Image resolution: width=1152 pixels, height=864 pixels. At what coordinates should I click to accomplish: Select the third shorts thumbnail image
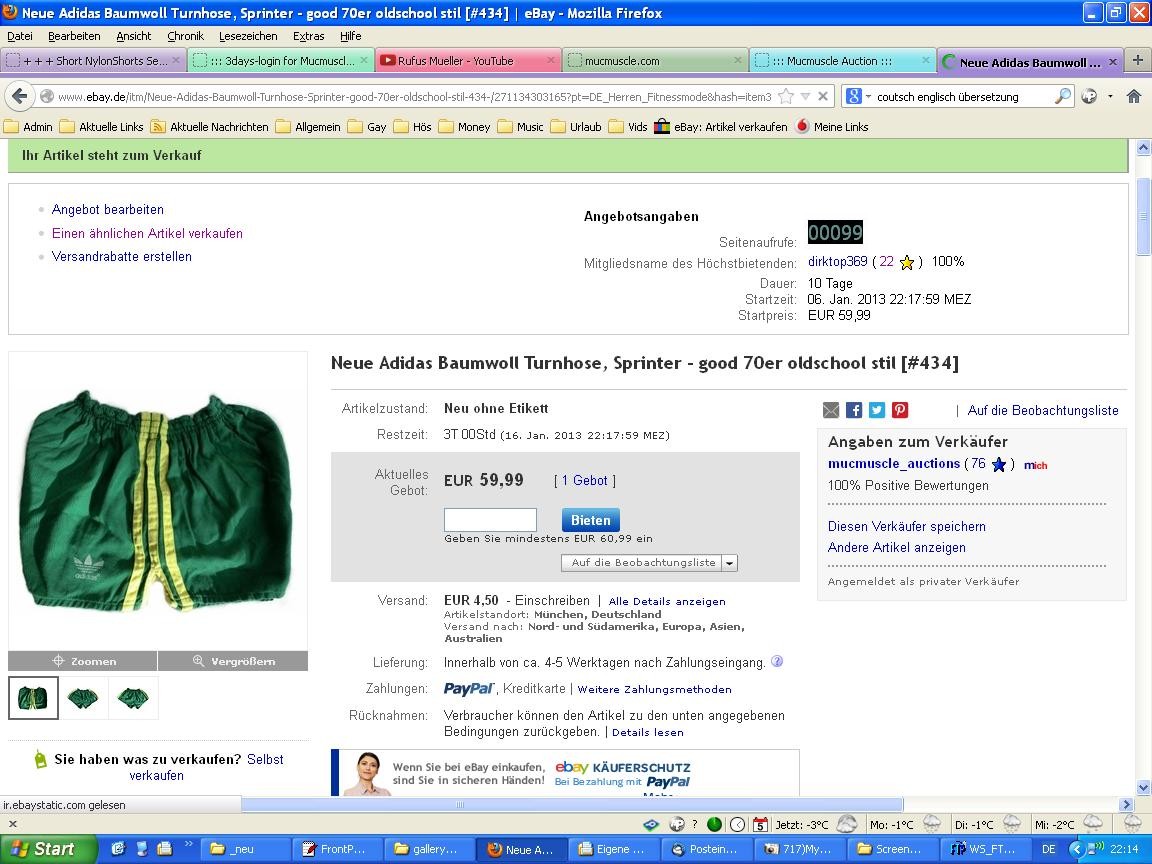[x=133, y=697]
